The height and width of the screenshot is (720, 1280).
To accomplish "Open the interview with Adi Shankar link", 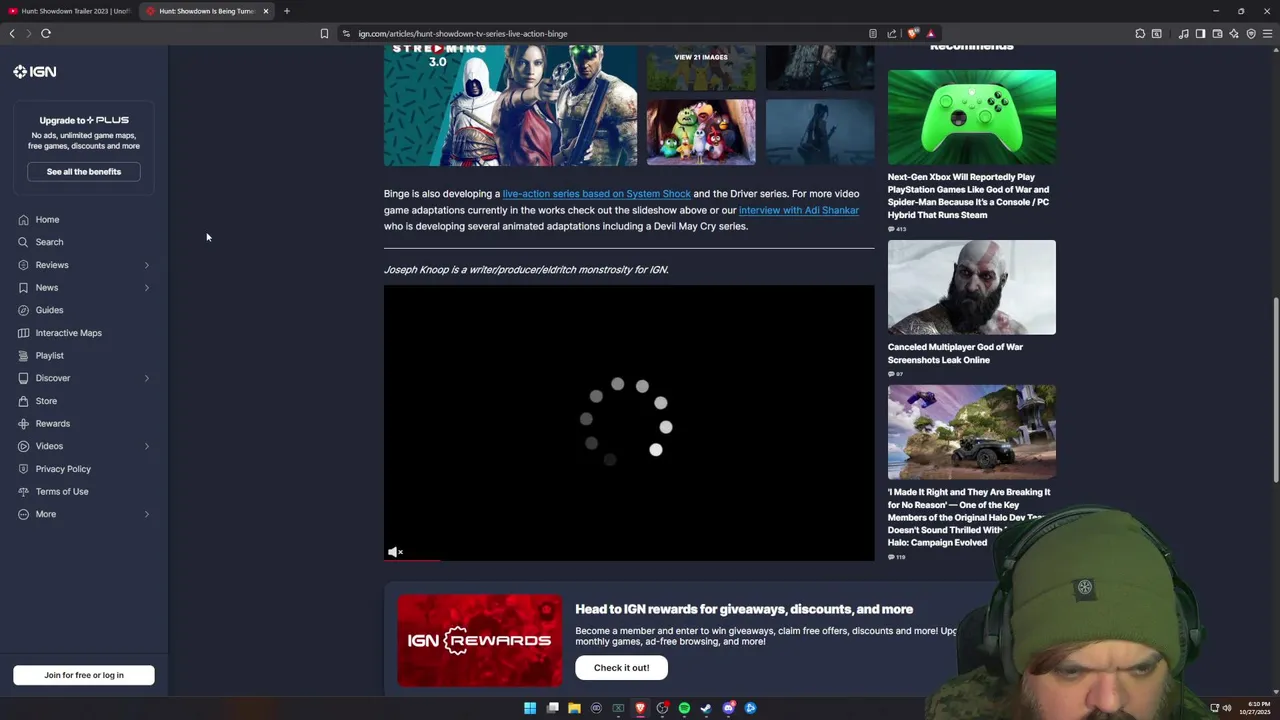I will [798, 210].
